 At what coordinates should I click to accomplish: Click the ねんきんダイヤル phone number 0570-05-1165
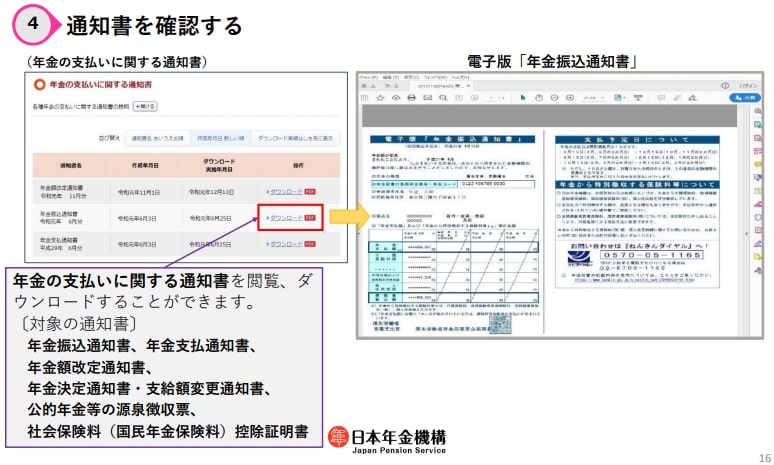click(x=651, y=255)
